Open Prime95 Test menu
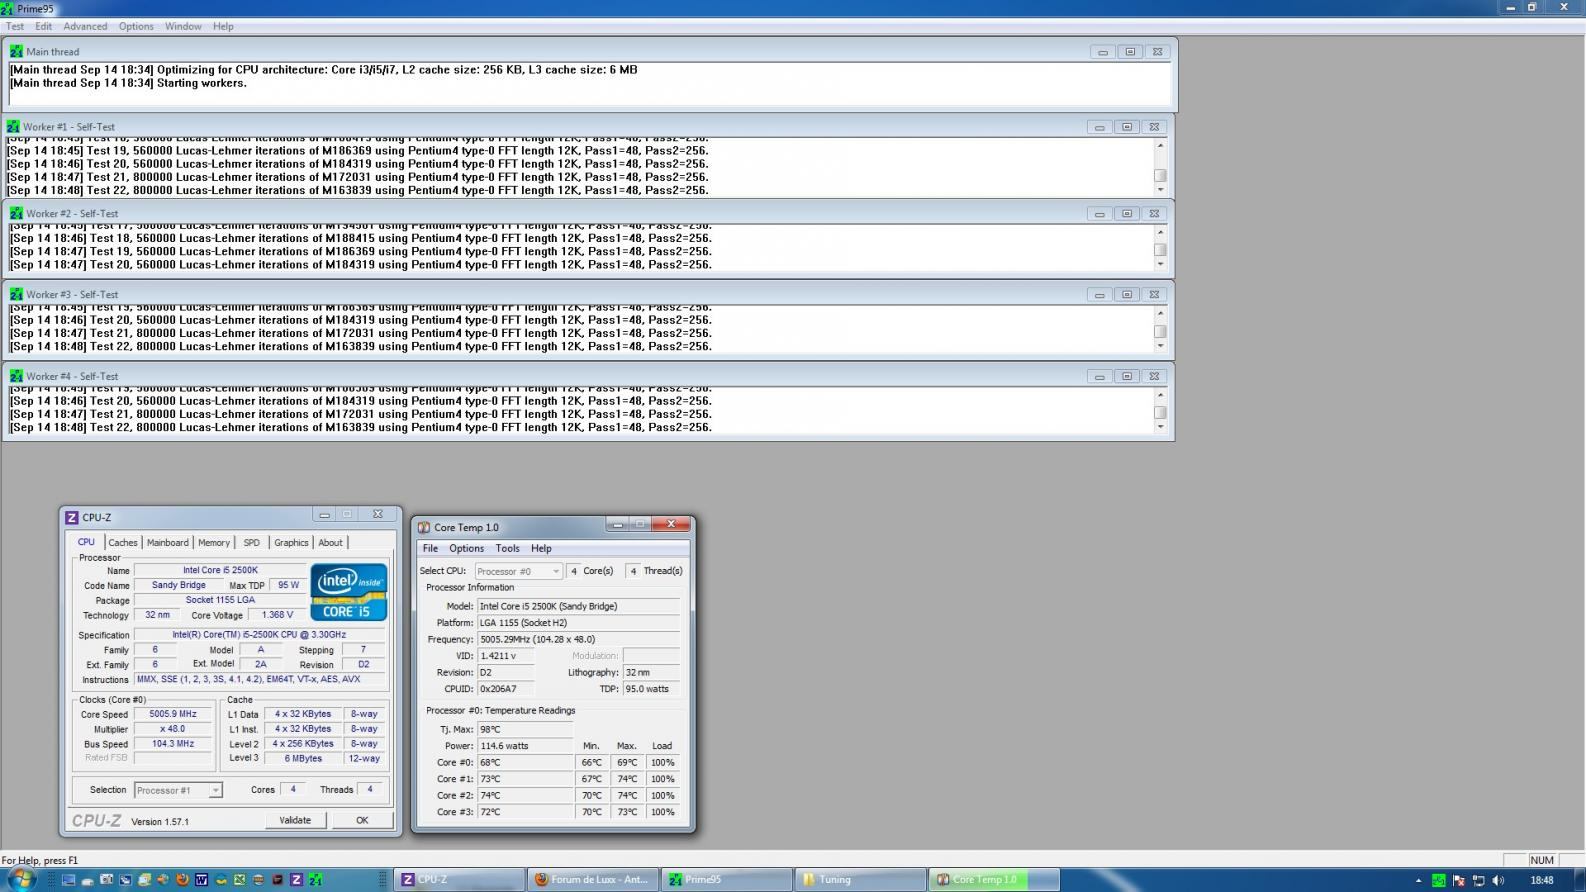The height and width of the screenshot is (892, 1586). point(15,26)
